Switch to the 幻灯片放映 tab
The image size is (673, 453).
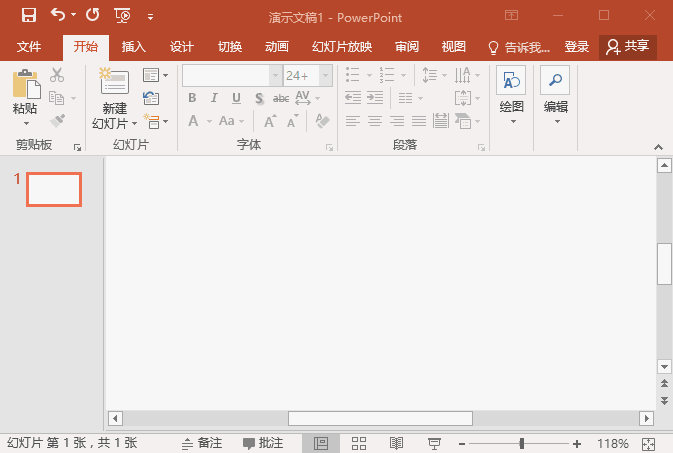coord(342,46)
